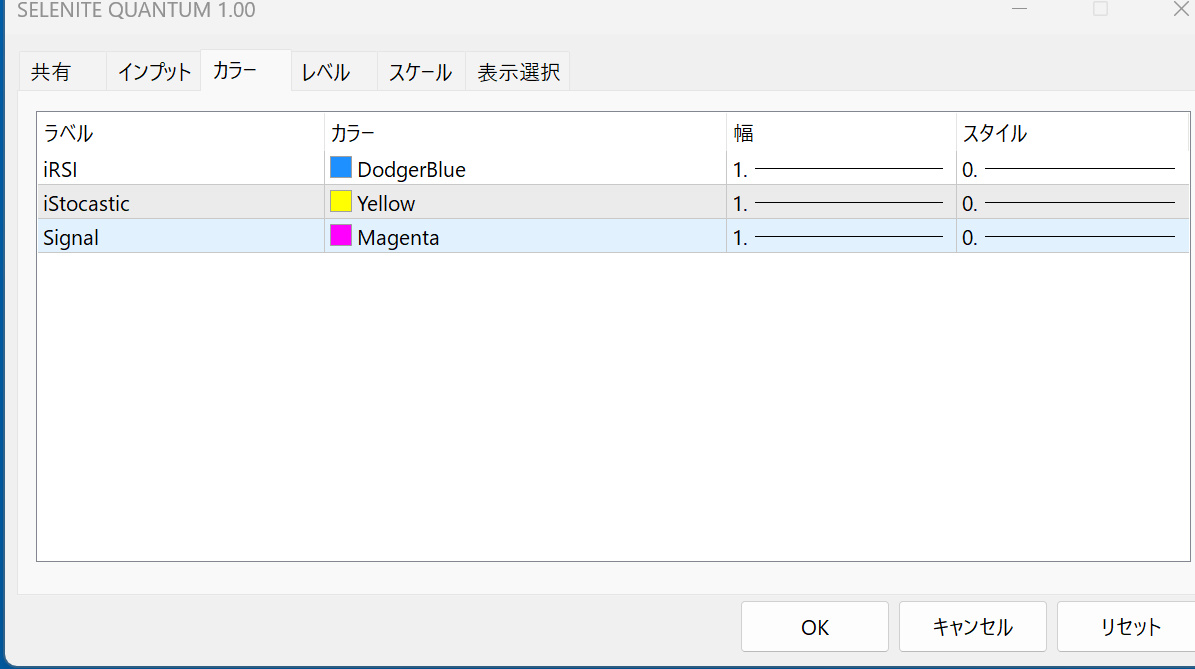1195x669 pixels.
Task: Open the 表示選択 tab
Action: point(518,72)
